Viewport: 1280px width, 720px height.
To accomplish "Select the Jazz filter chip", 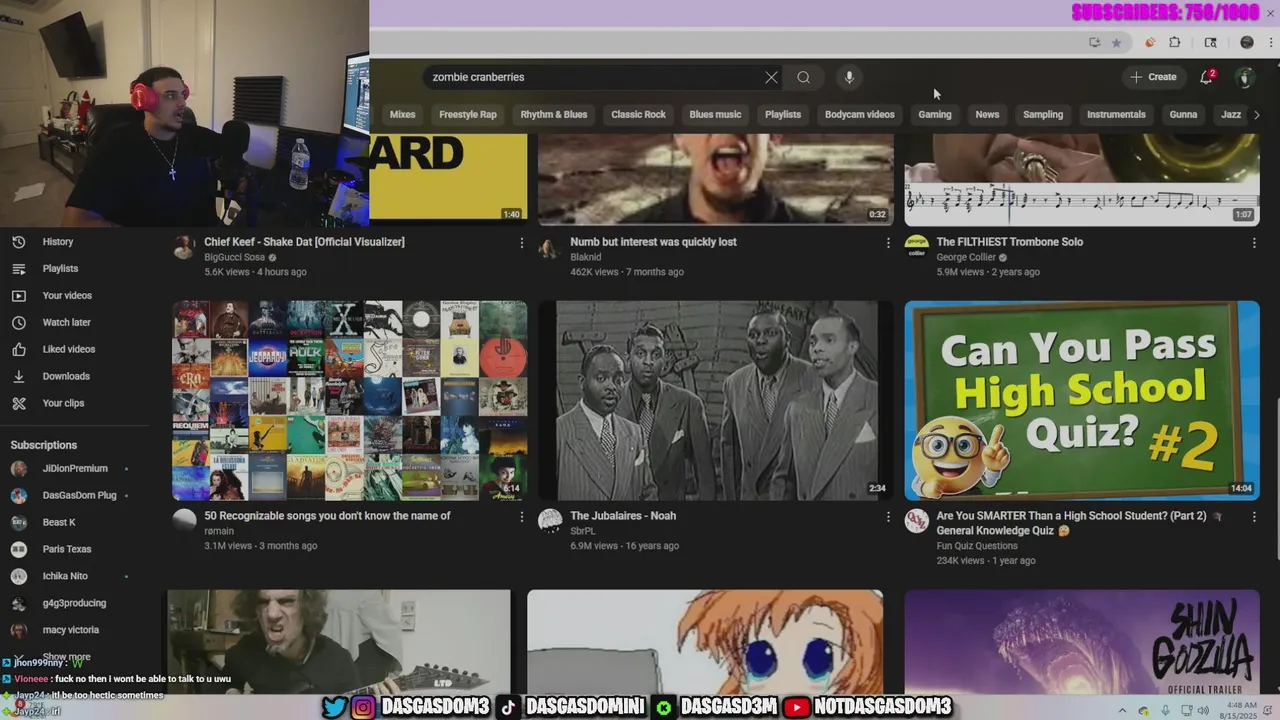I will 1231,114.
